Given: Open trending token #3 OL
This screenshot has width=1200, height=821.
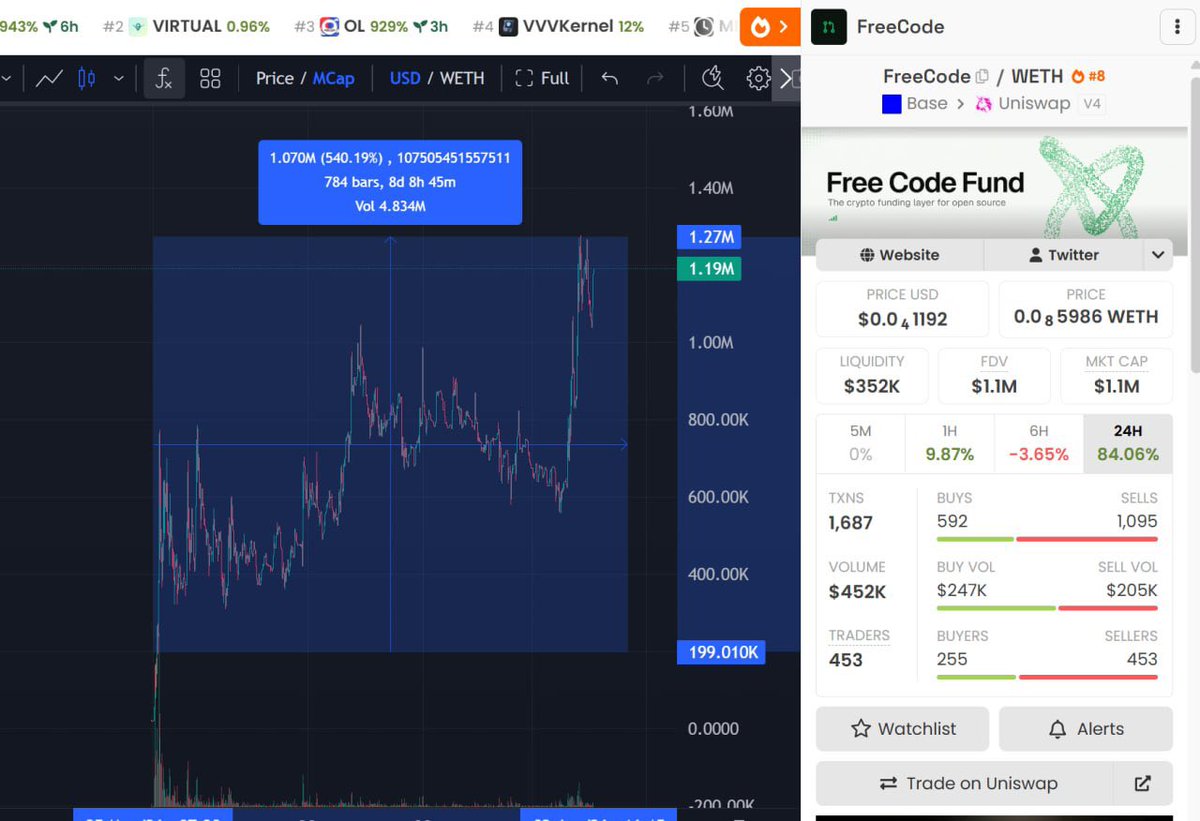Looking at the screenshot, I should (371, 26).
